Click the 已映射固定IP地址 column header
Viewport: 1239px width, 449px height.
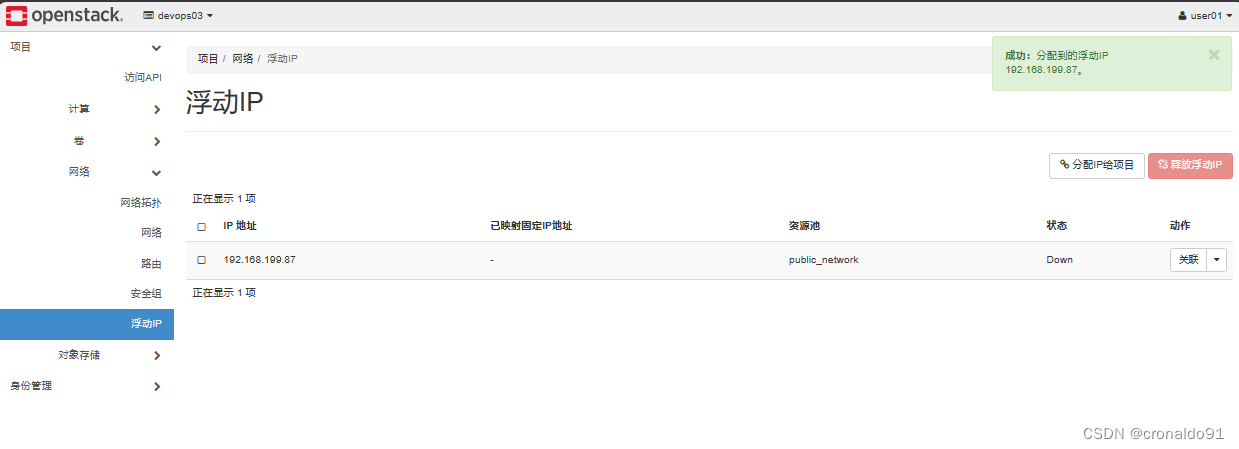[x=531, y=226]
